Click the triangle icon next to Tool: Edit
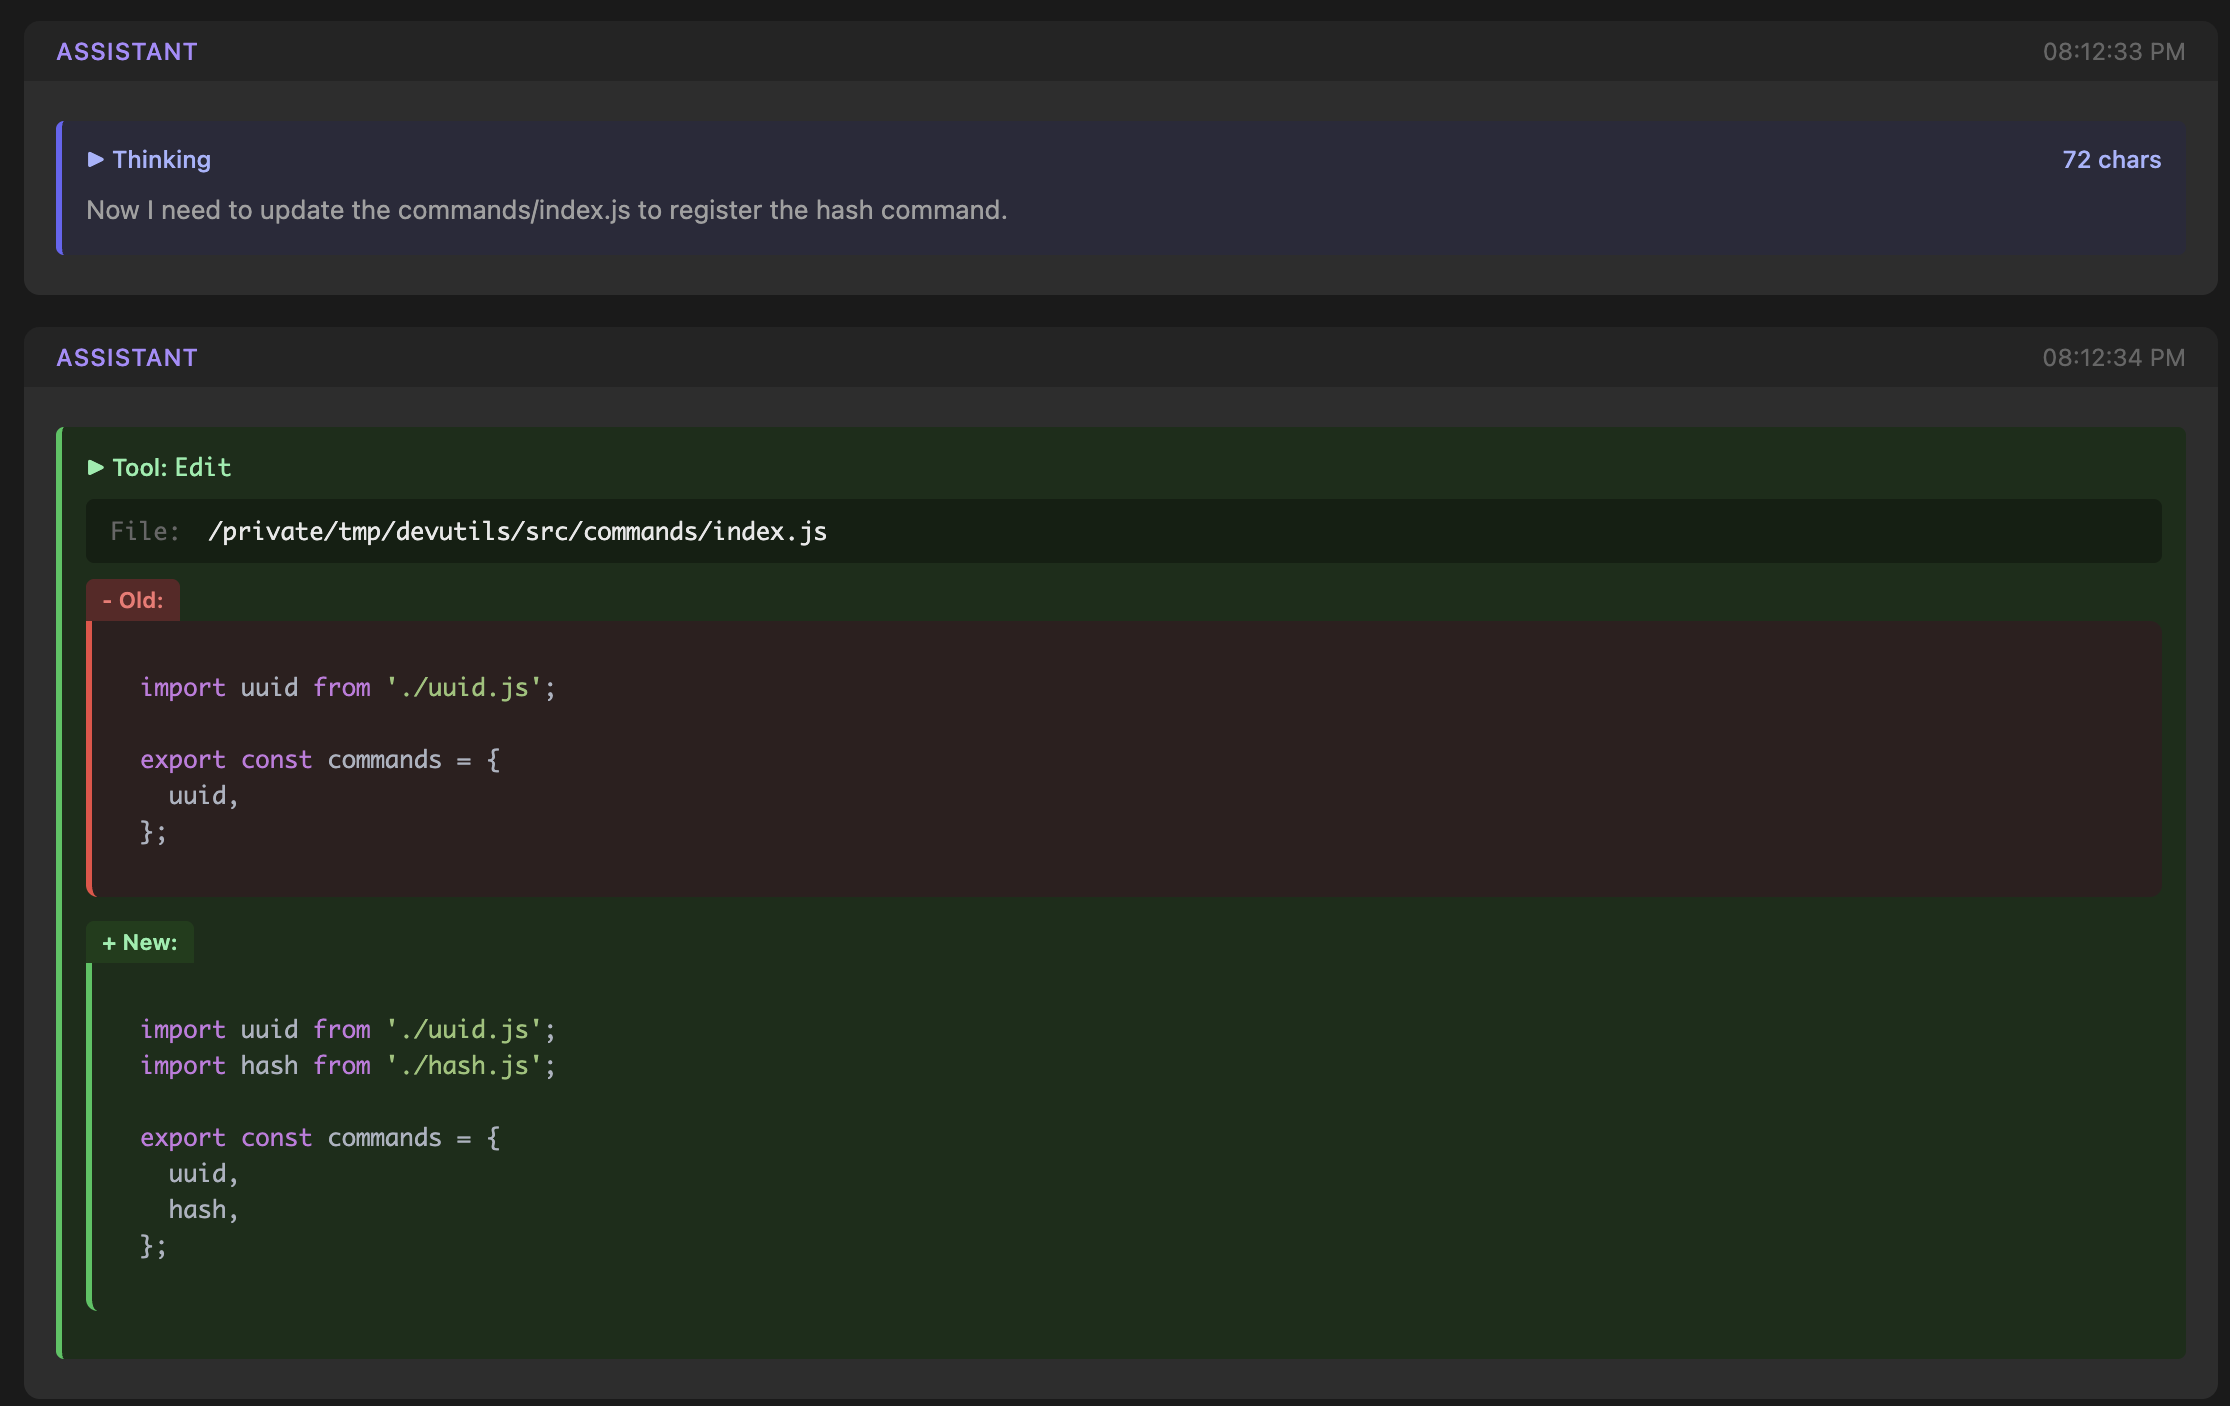 (95, 466)
